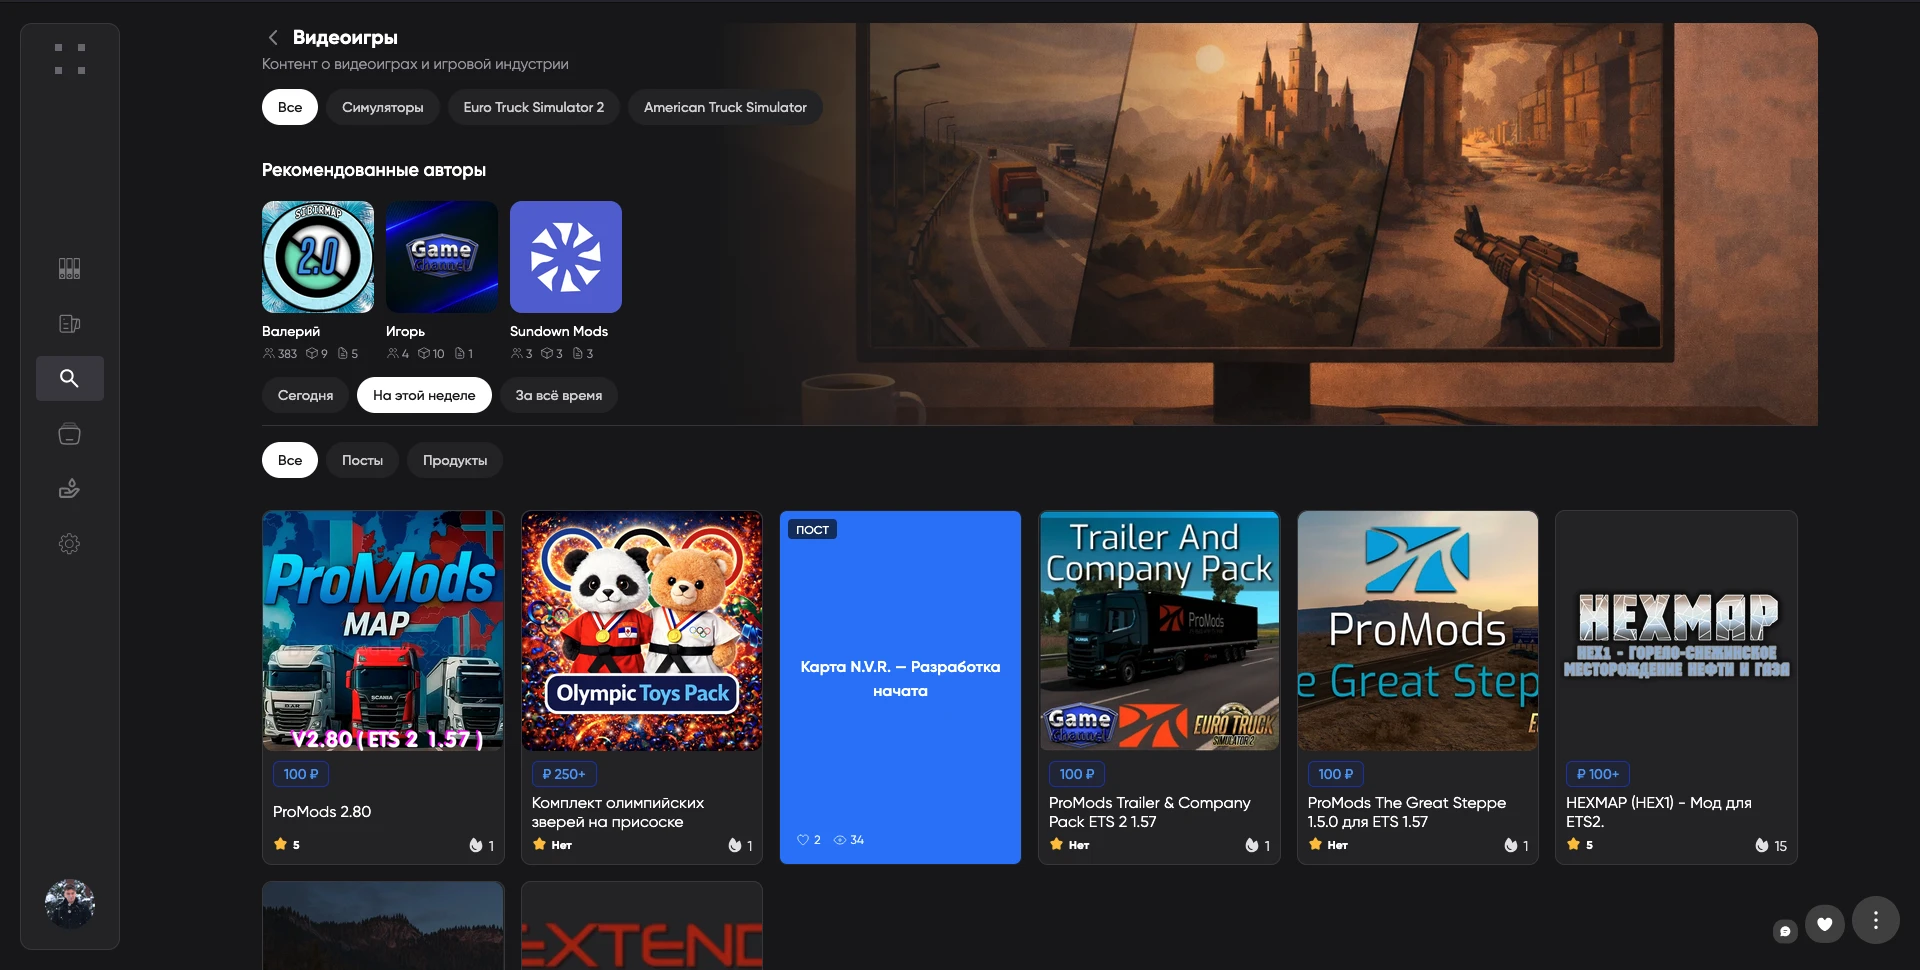Select the Все content filter above cards

point(290,460)
